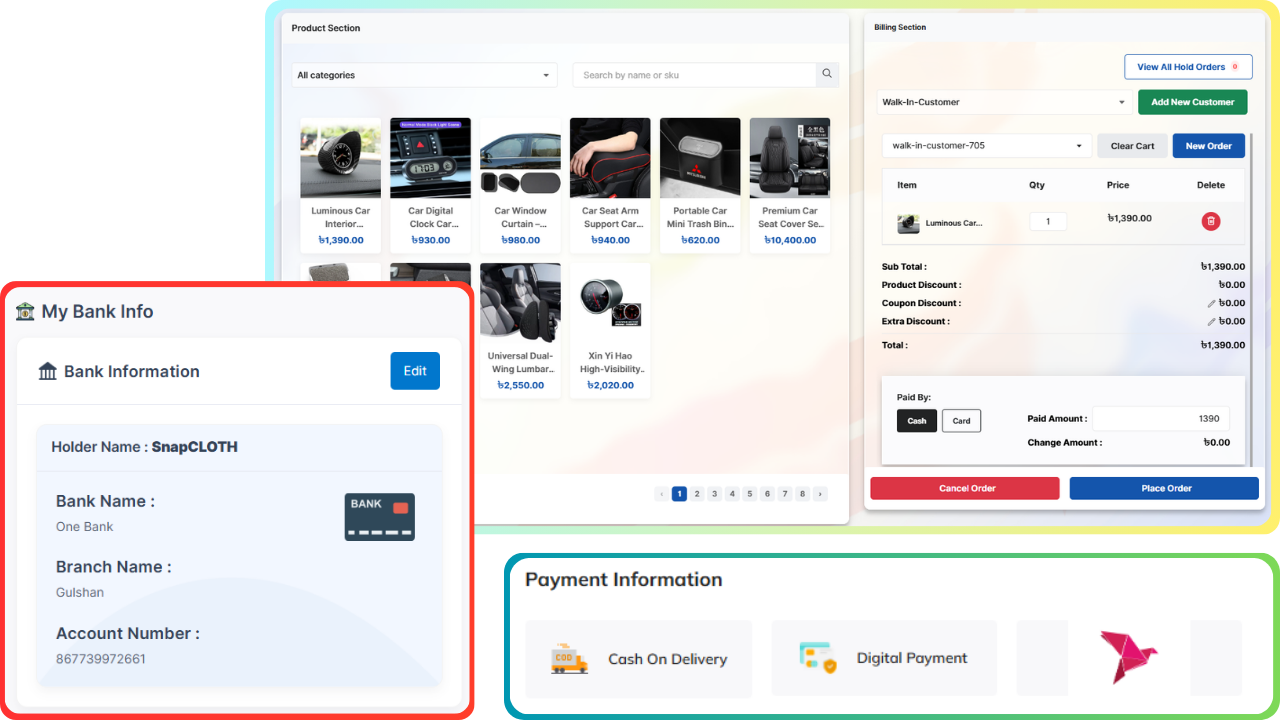Click the Search by name or sku field

click(x=695, y=75)
